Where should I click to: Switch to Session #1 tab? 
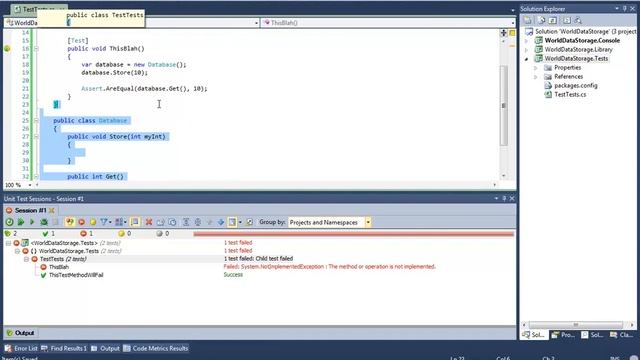(30, 210)
